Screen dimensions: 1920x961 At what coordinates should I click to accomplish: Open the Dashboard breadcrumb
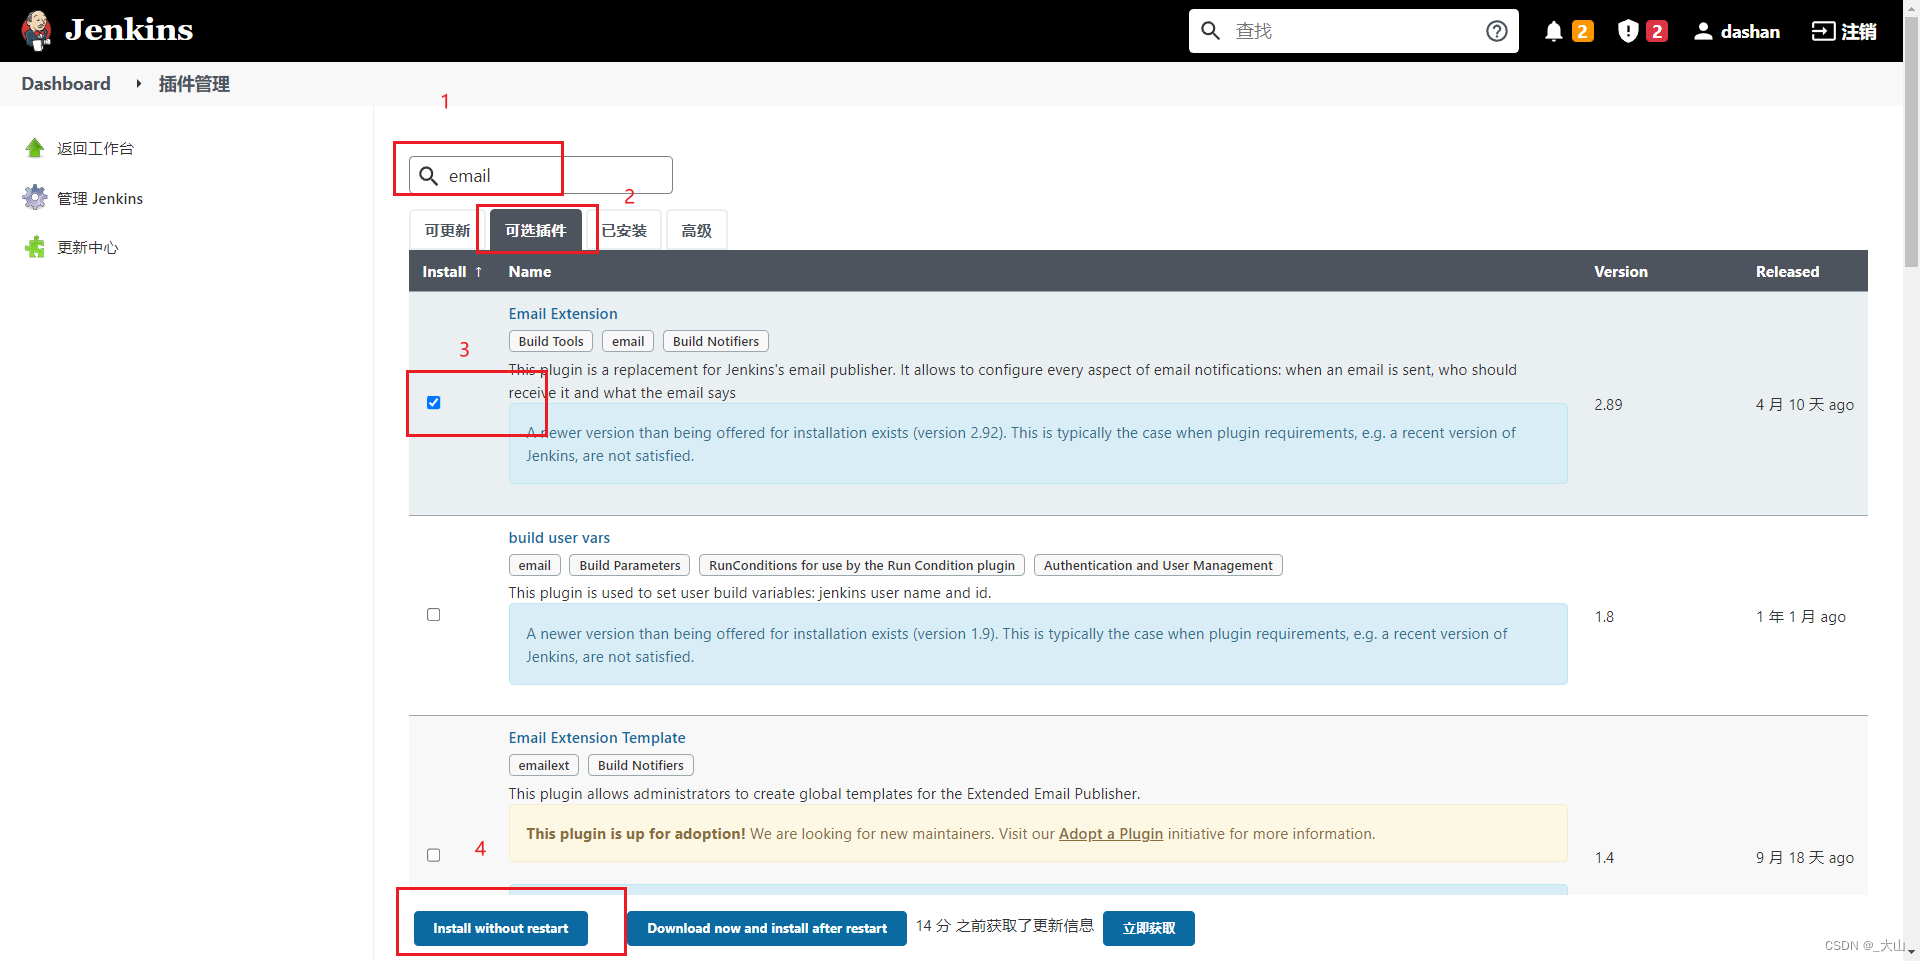[66, 84]
